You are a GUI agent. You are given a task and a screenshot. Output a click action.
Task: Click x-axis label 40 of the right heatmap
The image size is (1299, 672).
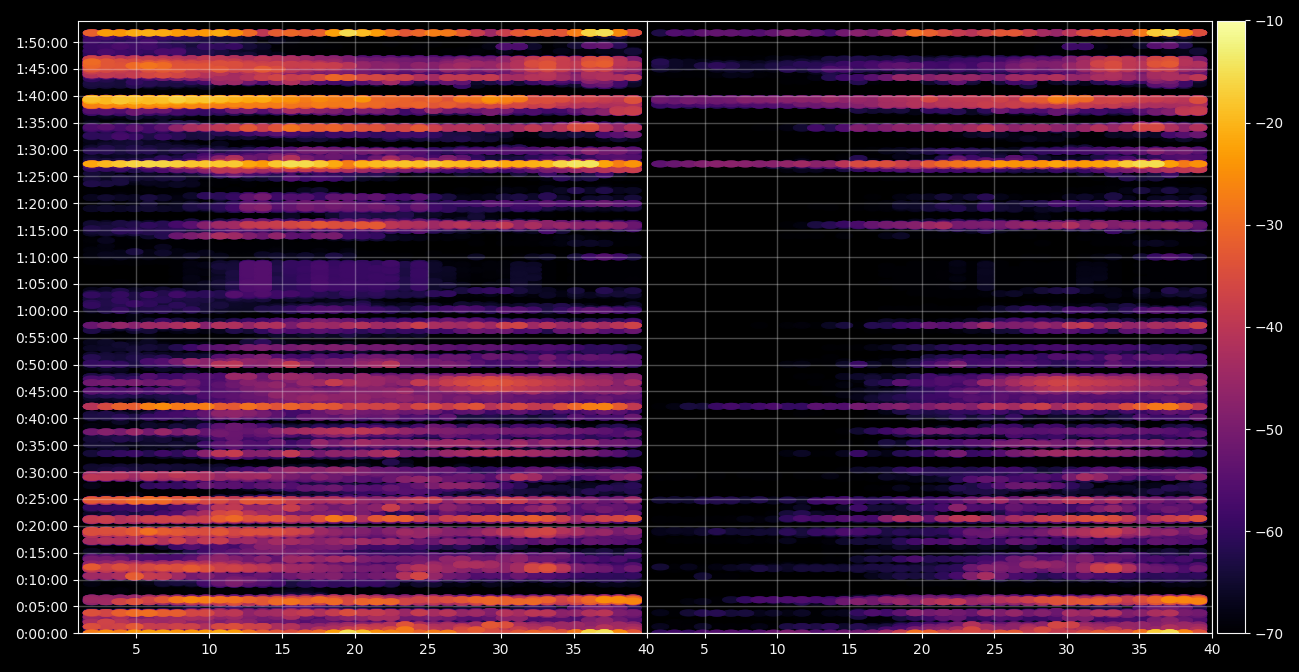1212,649
